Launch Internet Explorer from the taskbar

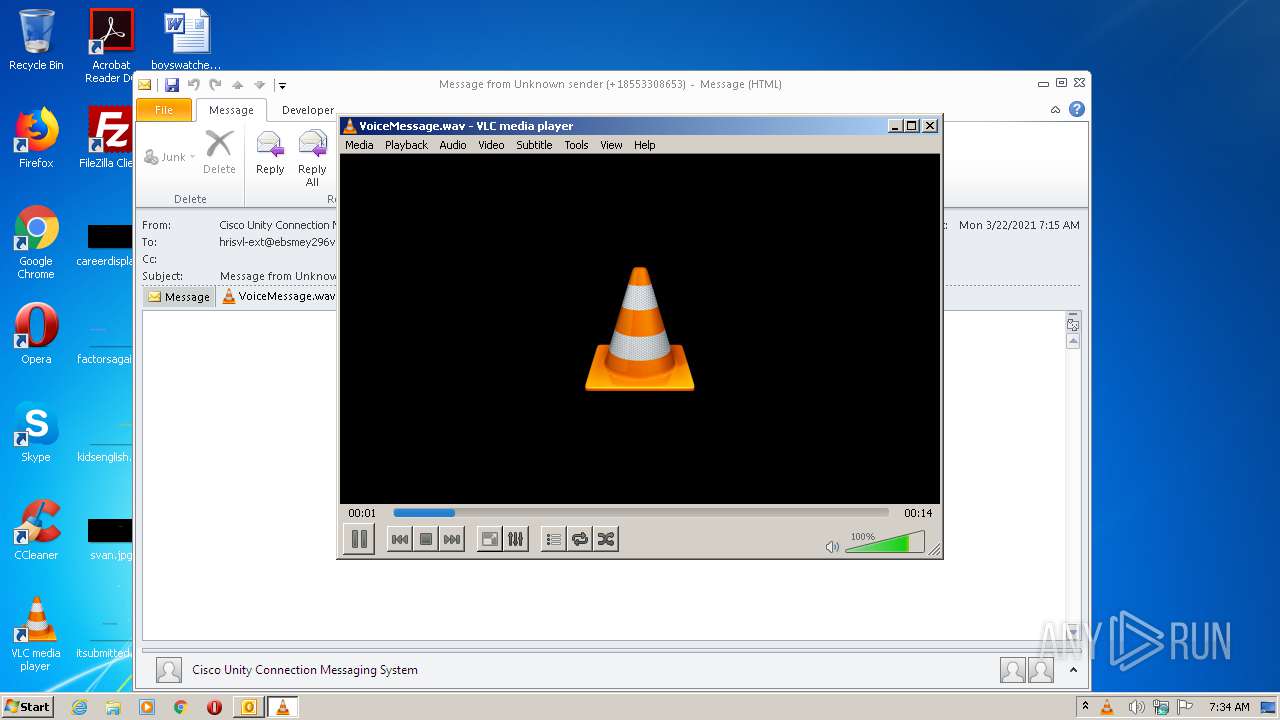(79, 707)
